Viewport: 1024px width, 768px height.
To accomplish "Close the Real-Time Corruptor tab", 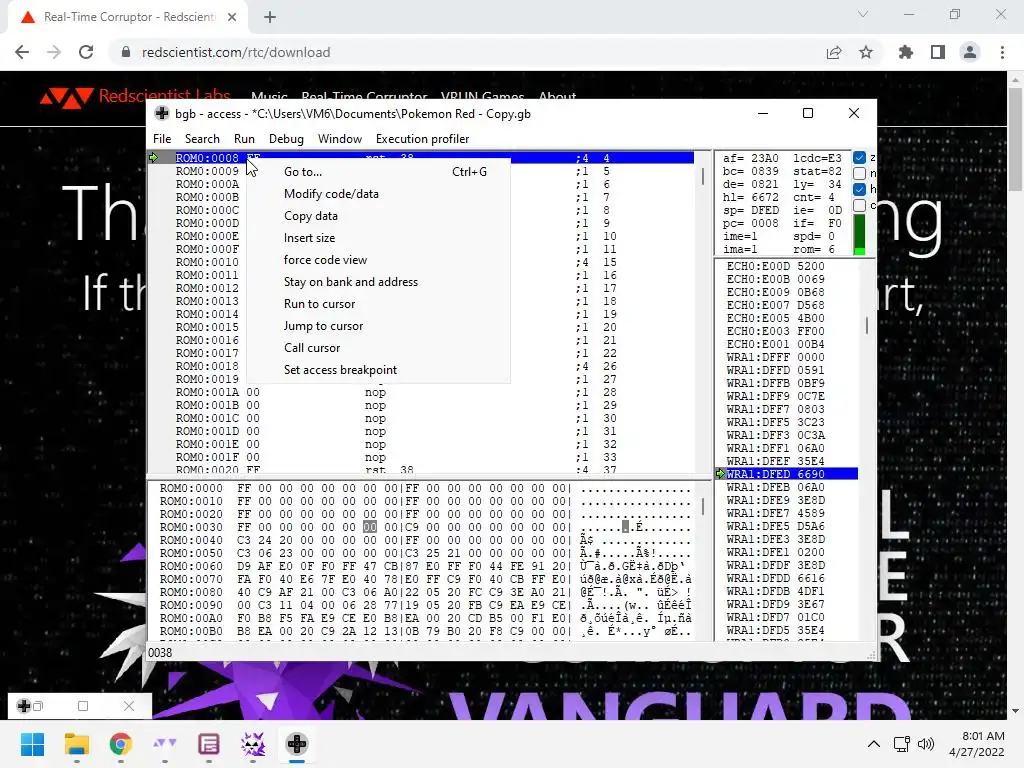I will [x=232, y=17].
